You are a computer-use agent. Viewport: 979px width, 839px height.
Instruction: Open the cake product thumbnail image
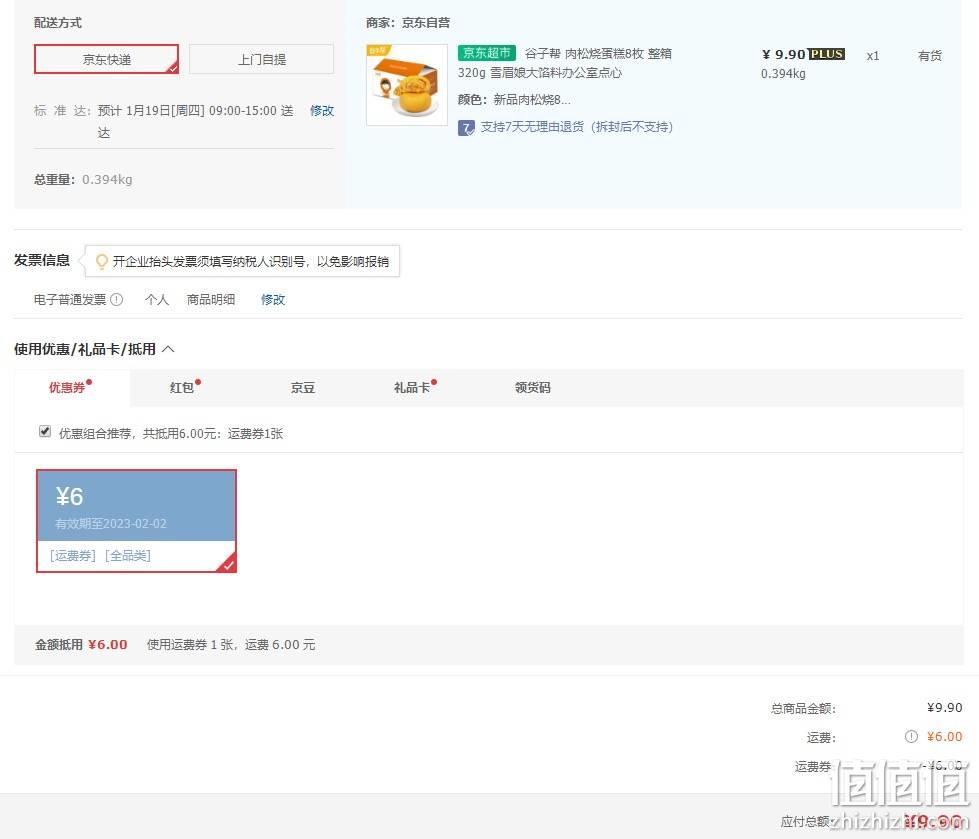[406, 84]
